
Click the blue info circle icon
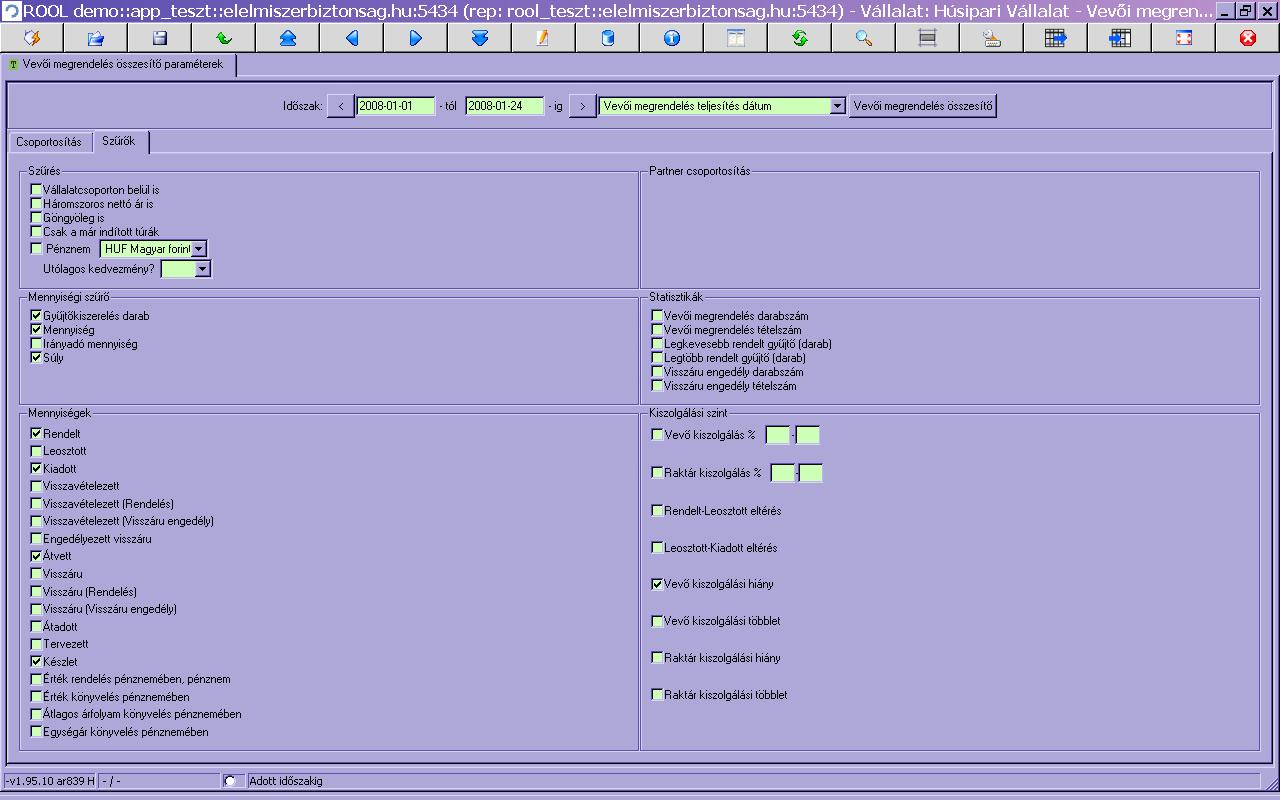(671, 38)
